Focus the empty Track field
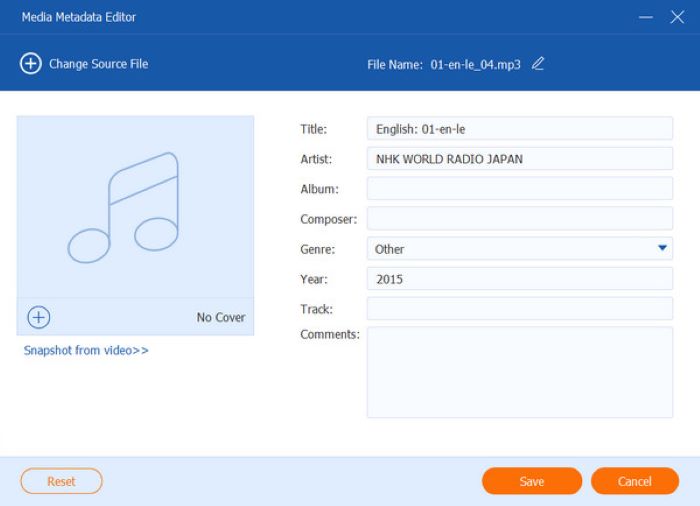 pos(520,309)
